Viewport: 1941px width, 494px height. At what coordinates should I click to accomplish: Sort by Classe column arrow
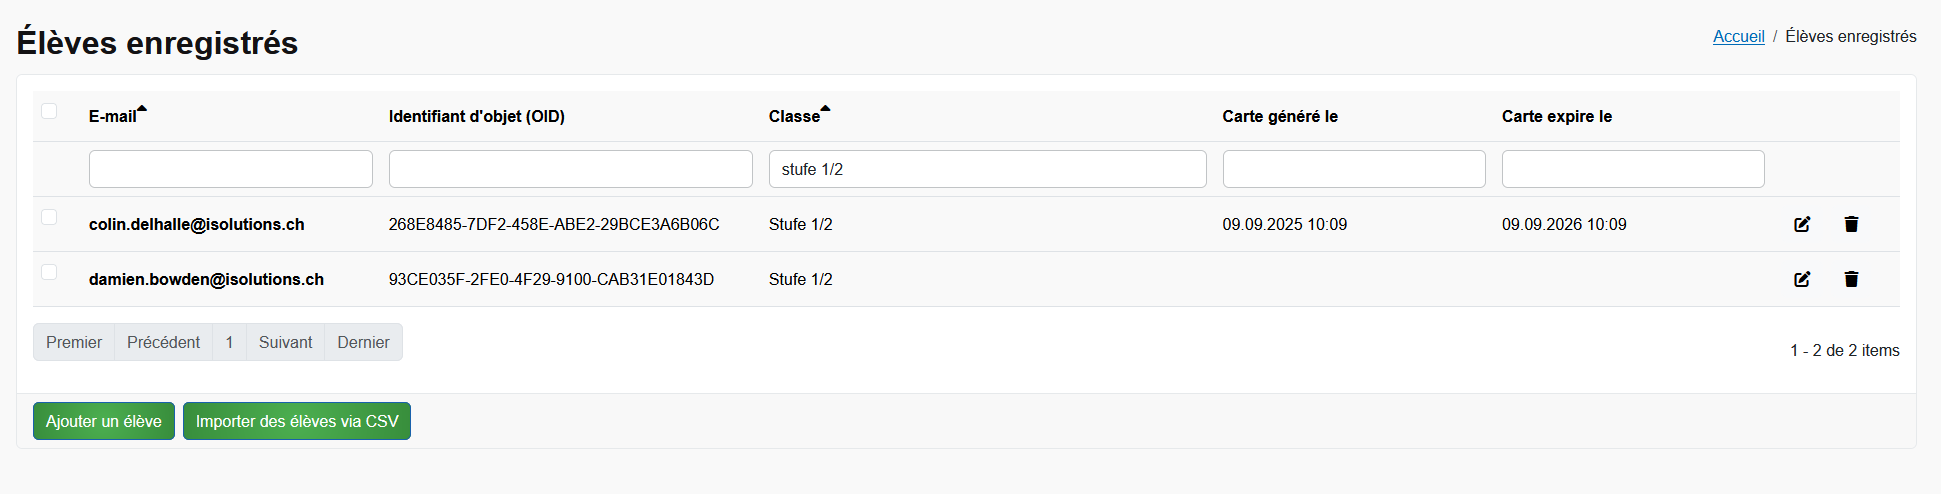point(825,109)
